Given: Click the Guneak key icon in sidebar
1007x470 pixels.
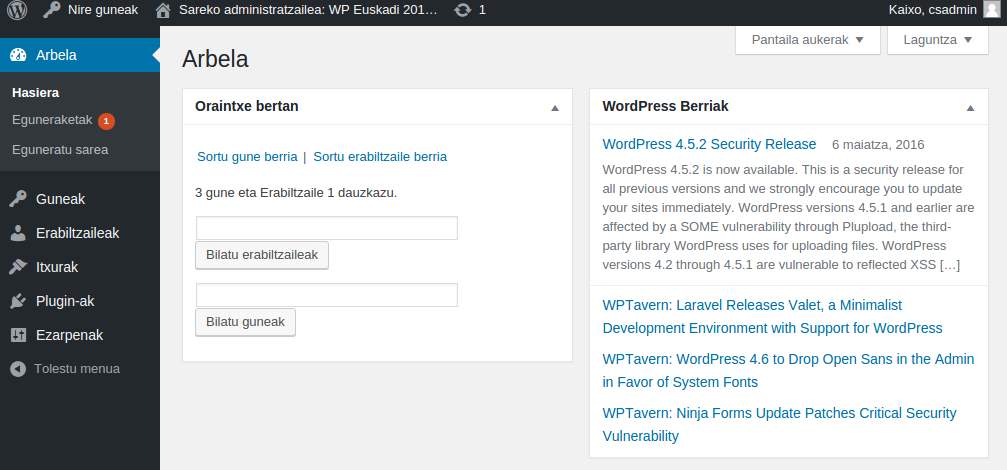Looking at the screenshot, I should tap(18, 199).
